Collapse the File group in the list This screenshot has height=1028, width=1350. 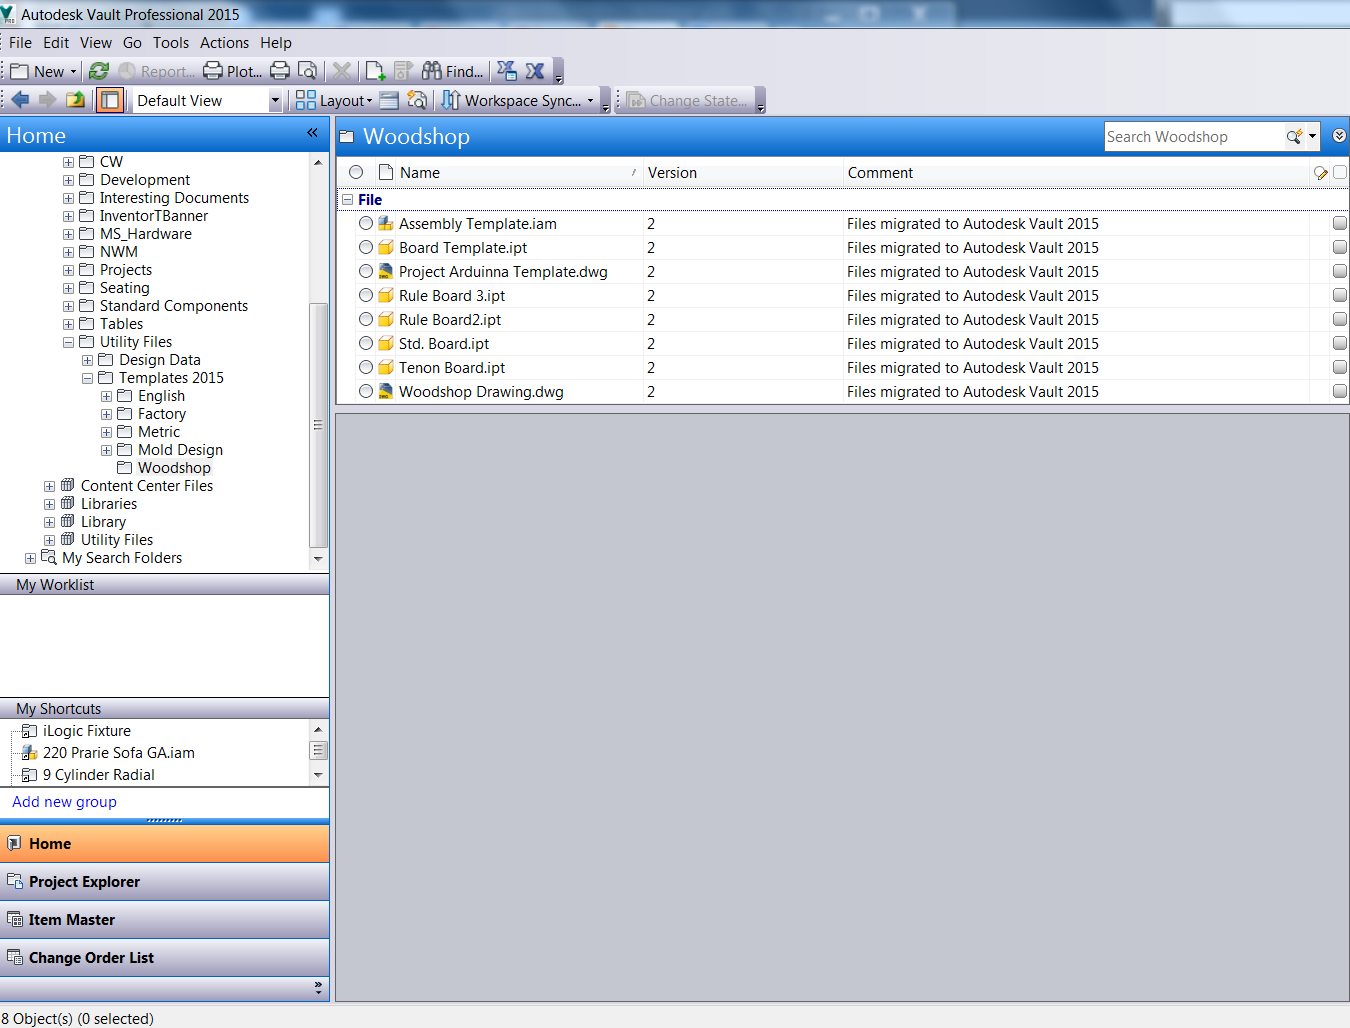pos(347,199)
